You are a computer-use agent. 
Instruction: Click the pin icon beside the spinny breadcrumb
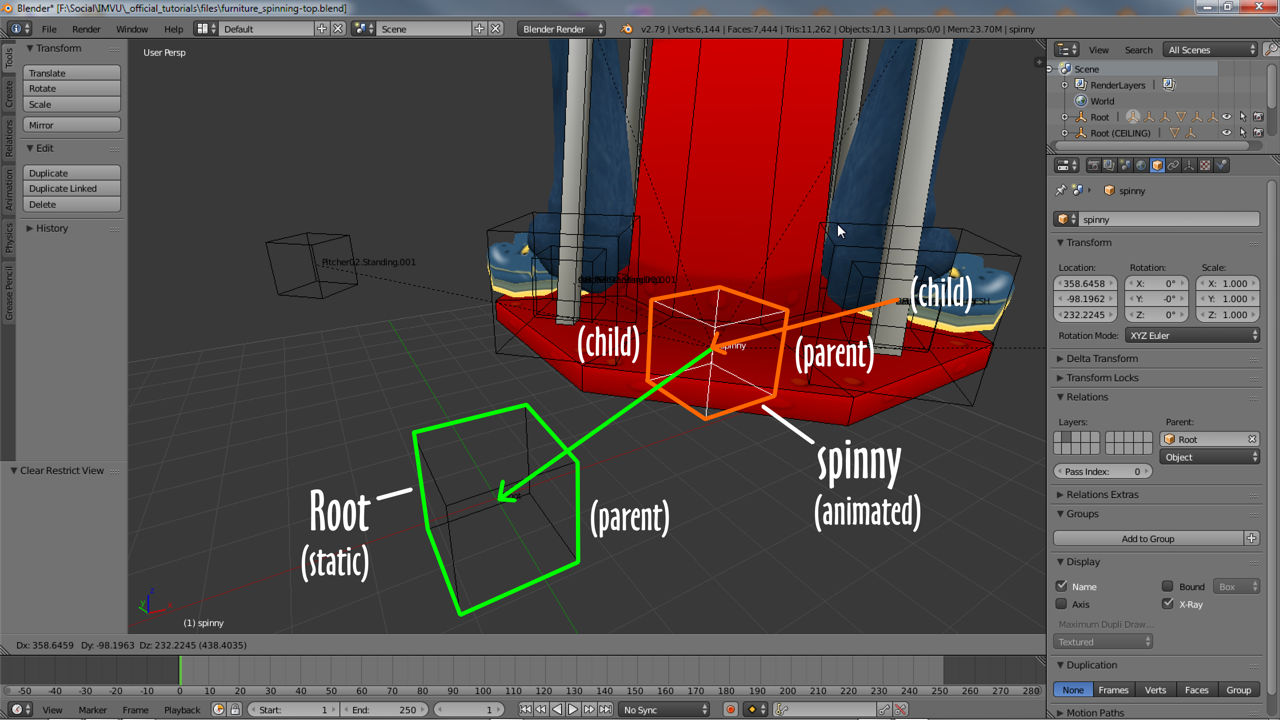tap(1061, 190)
